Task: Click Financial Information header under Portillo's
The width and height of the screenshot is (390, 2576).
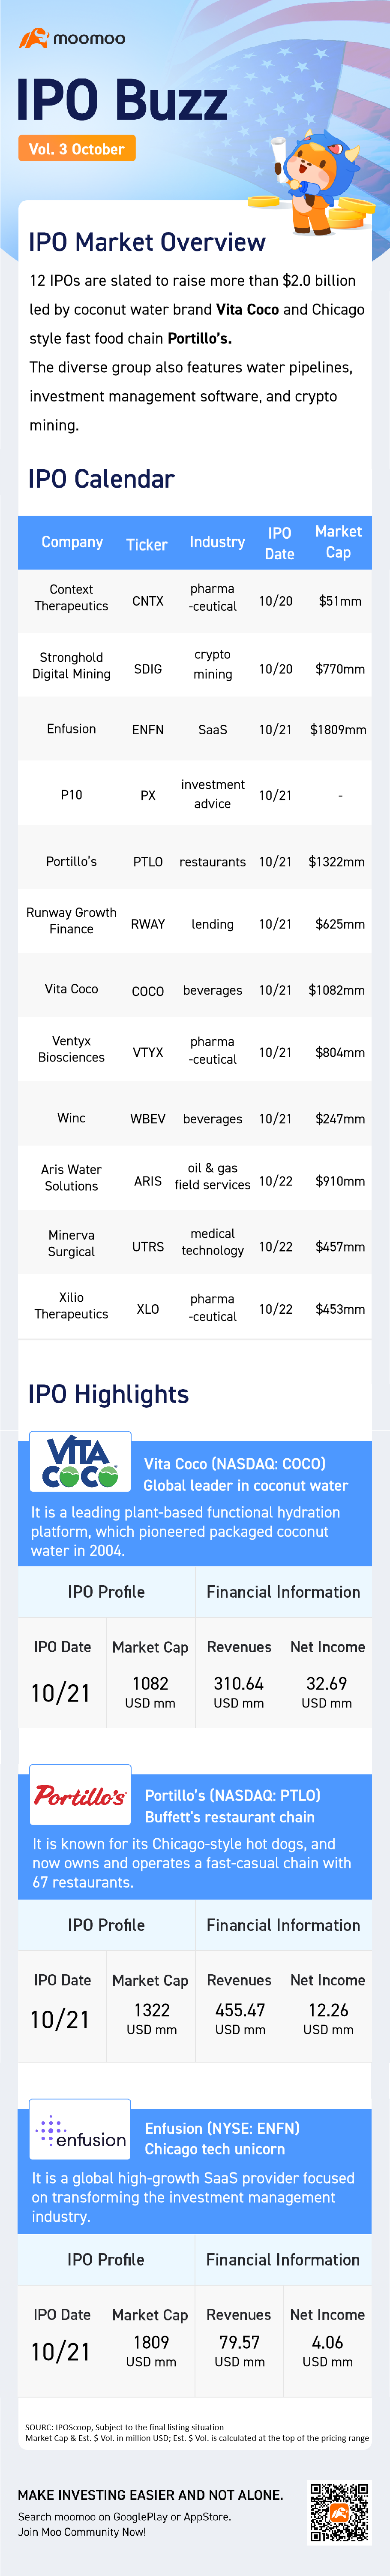Action: click(283, 1925)
